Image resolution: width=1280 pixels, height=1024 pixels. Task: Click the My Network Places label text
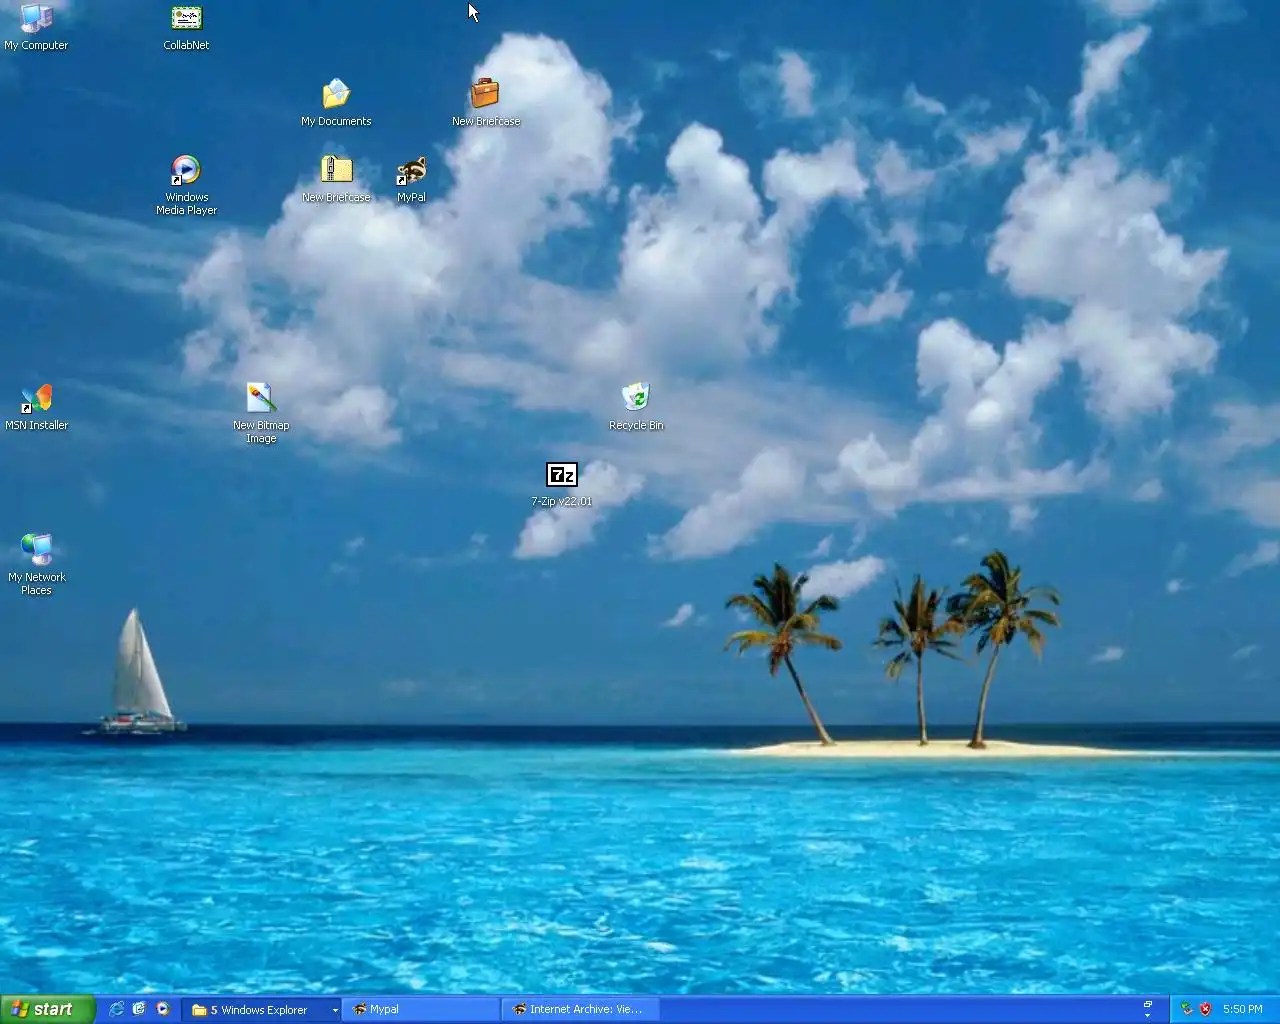point(36,583)
